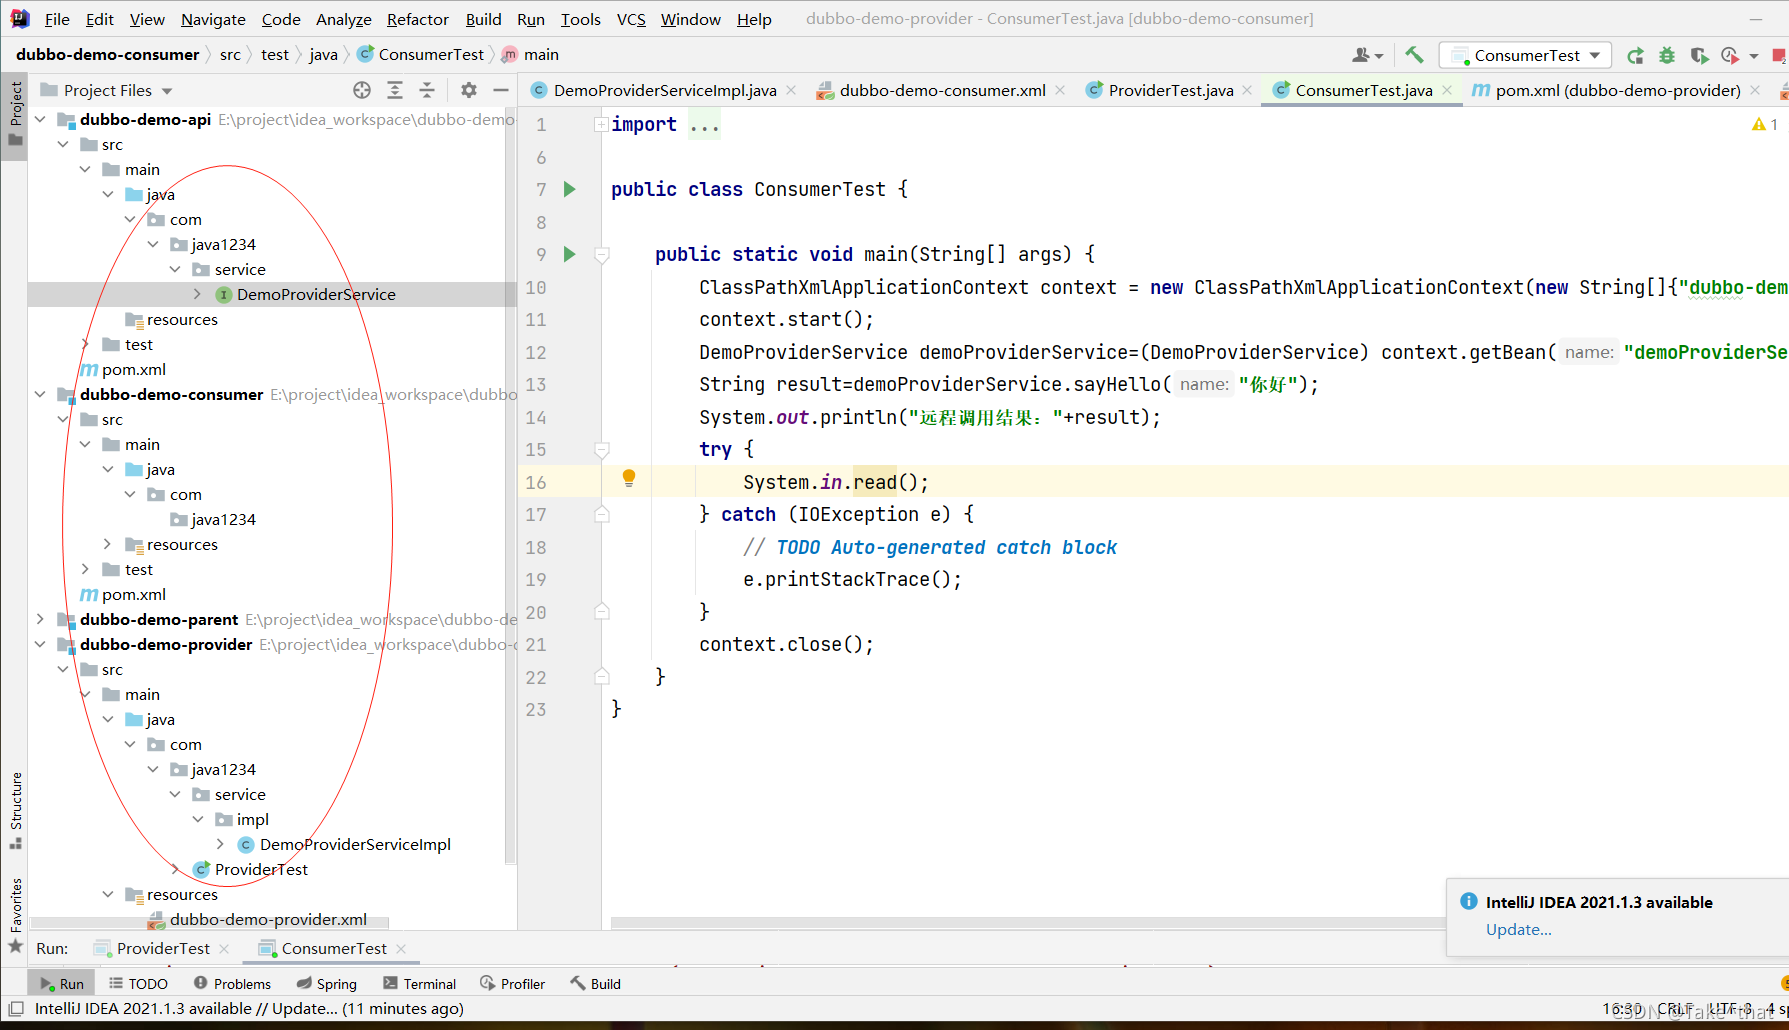Click the Run with Coverage icon
The image size is (1789, 1030).
tap(1699, 55)
